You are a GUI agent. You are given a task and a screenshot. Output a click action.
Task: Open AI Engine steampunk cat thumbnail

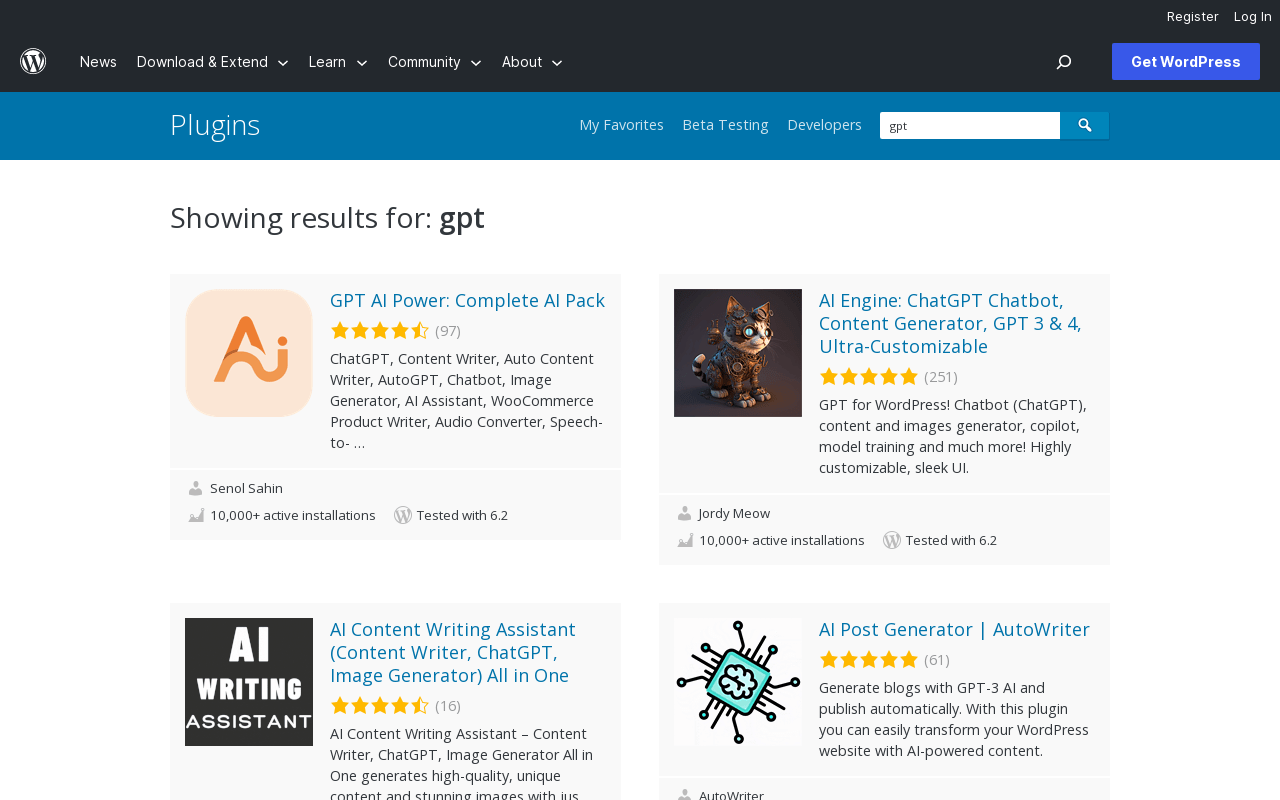[x=738, y=353]
